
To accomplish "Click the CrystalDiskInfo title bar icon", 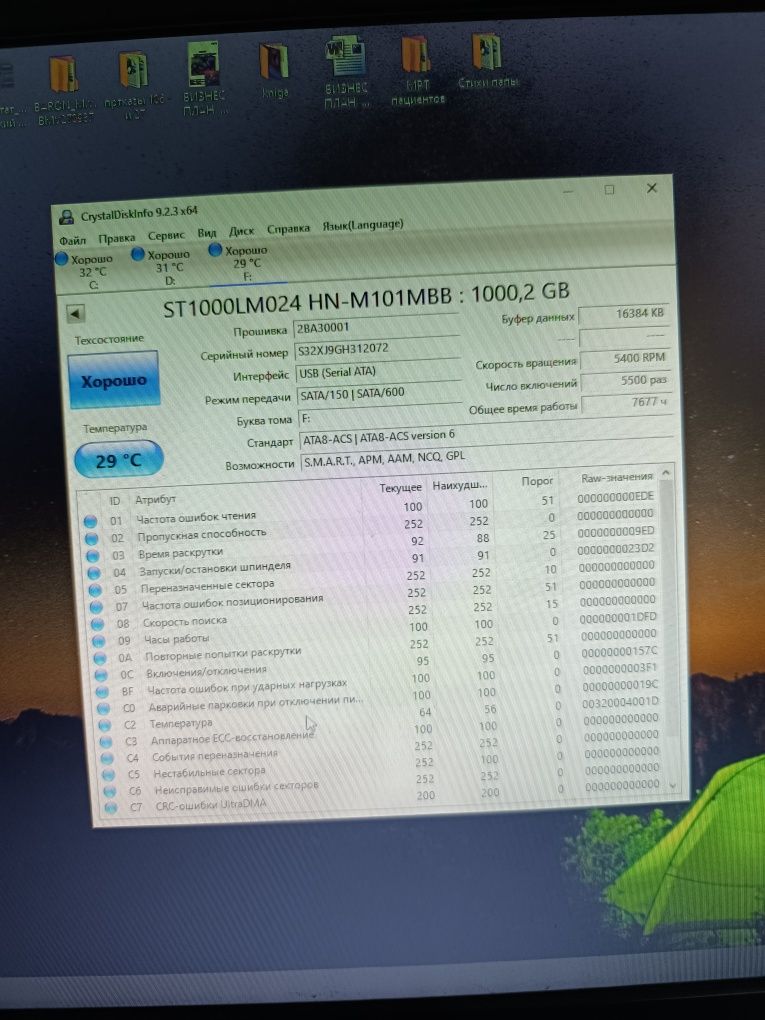I will (66, 217).
